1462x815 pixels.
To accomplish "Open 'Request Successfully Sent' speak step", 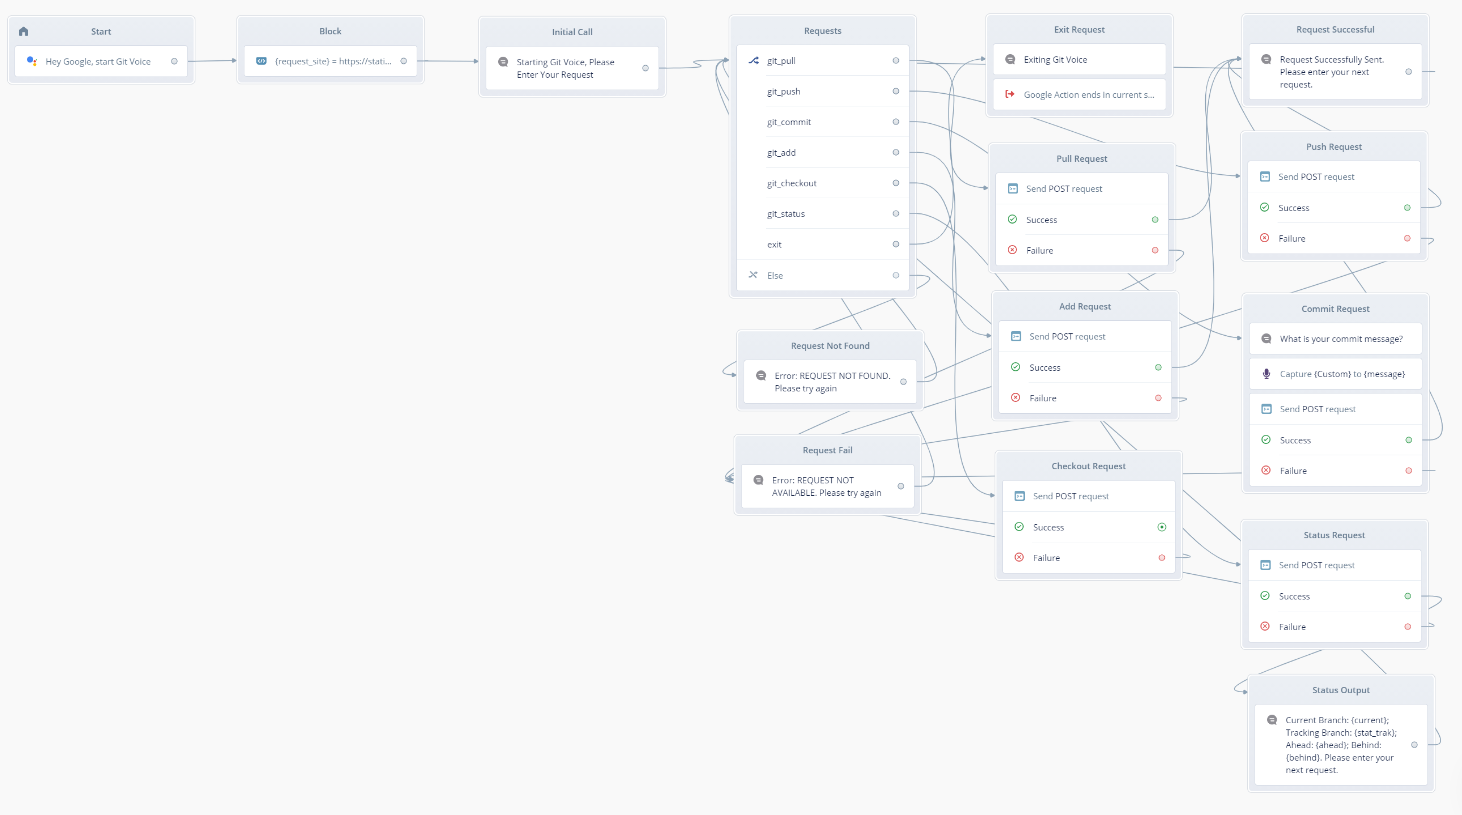I will point(1336,72).
